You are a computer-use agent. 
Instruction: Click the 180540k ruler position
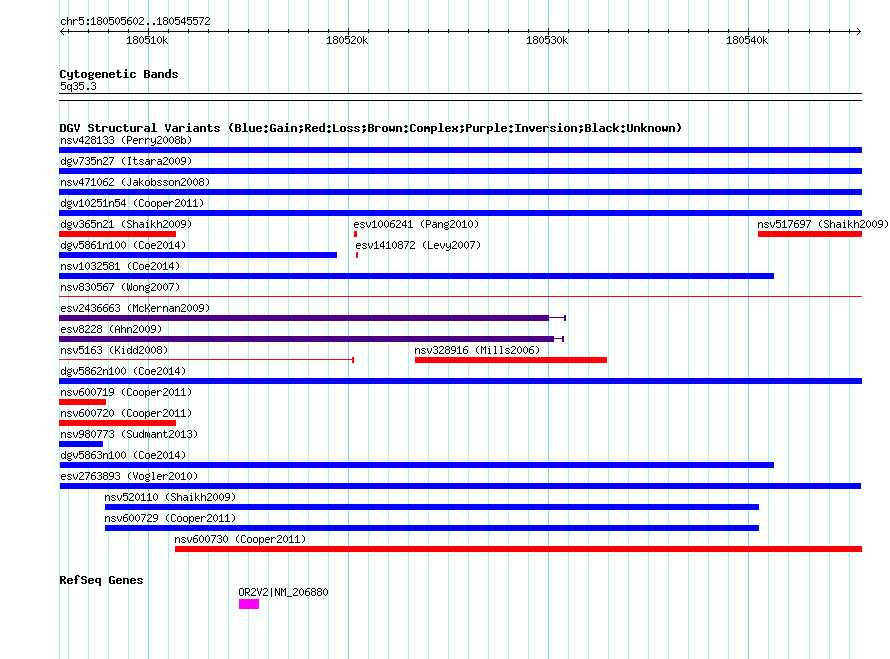click(x=747, y=40)
